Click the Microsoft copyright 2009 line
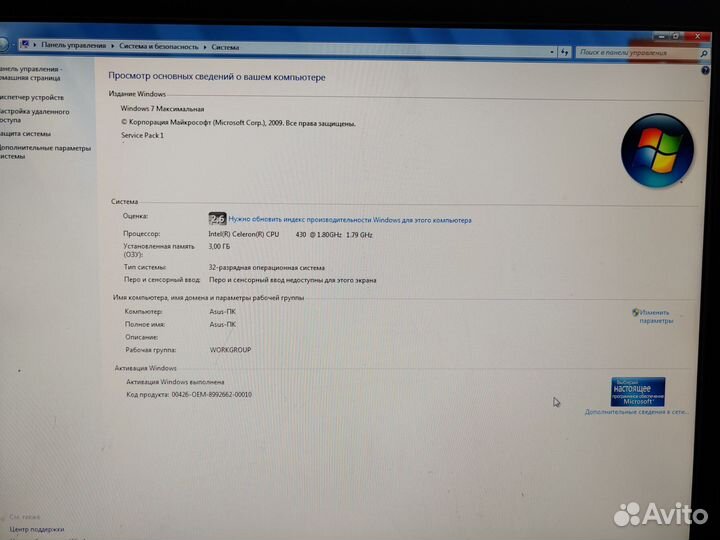The width and height of the screenshot is (720, 540). (x=238, y=123)
